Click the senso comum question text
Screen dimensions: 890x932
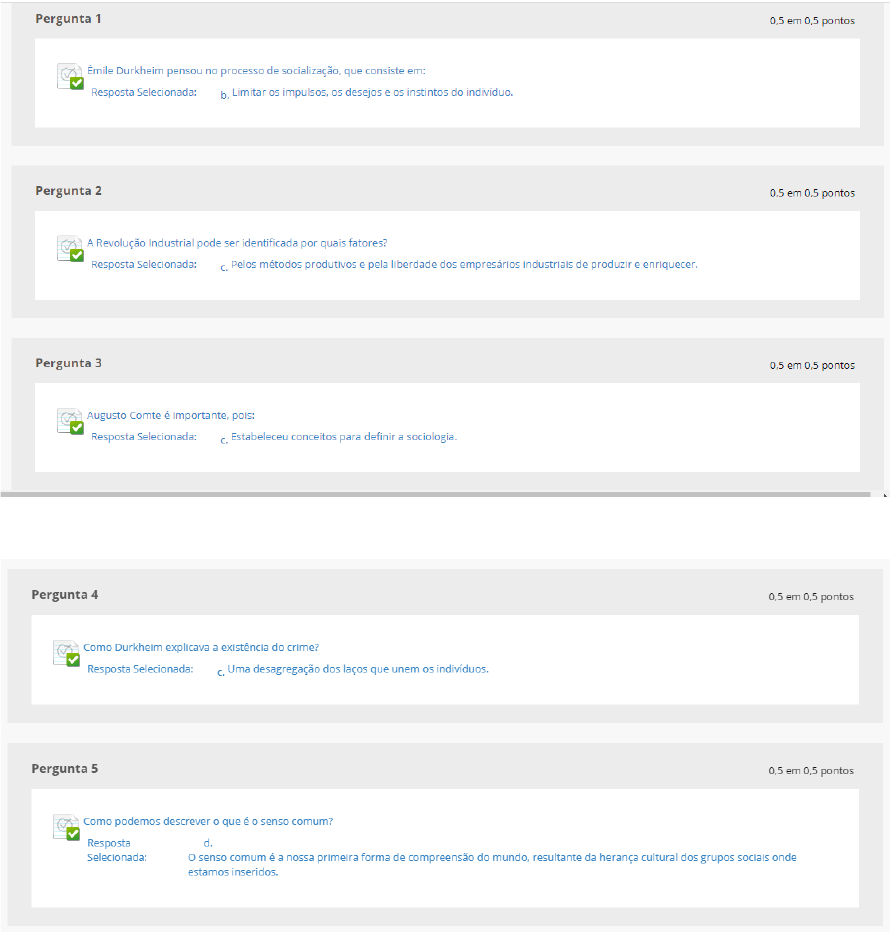tap(208, 821)
